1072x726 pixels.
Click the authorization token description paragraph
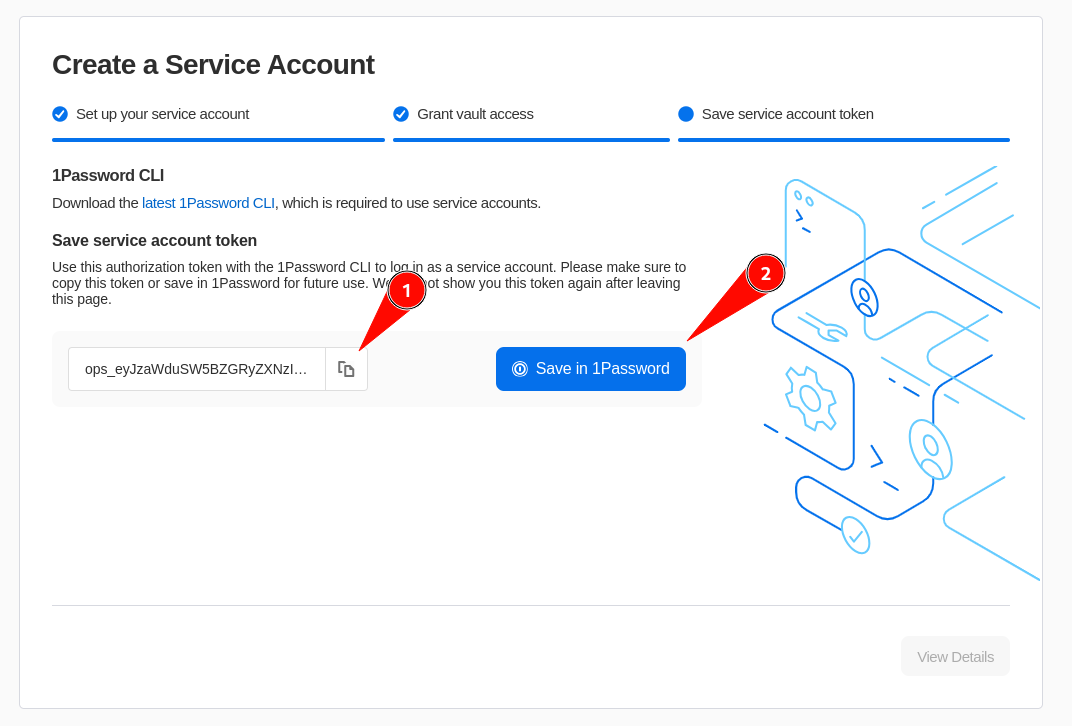tap(369, 283)
